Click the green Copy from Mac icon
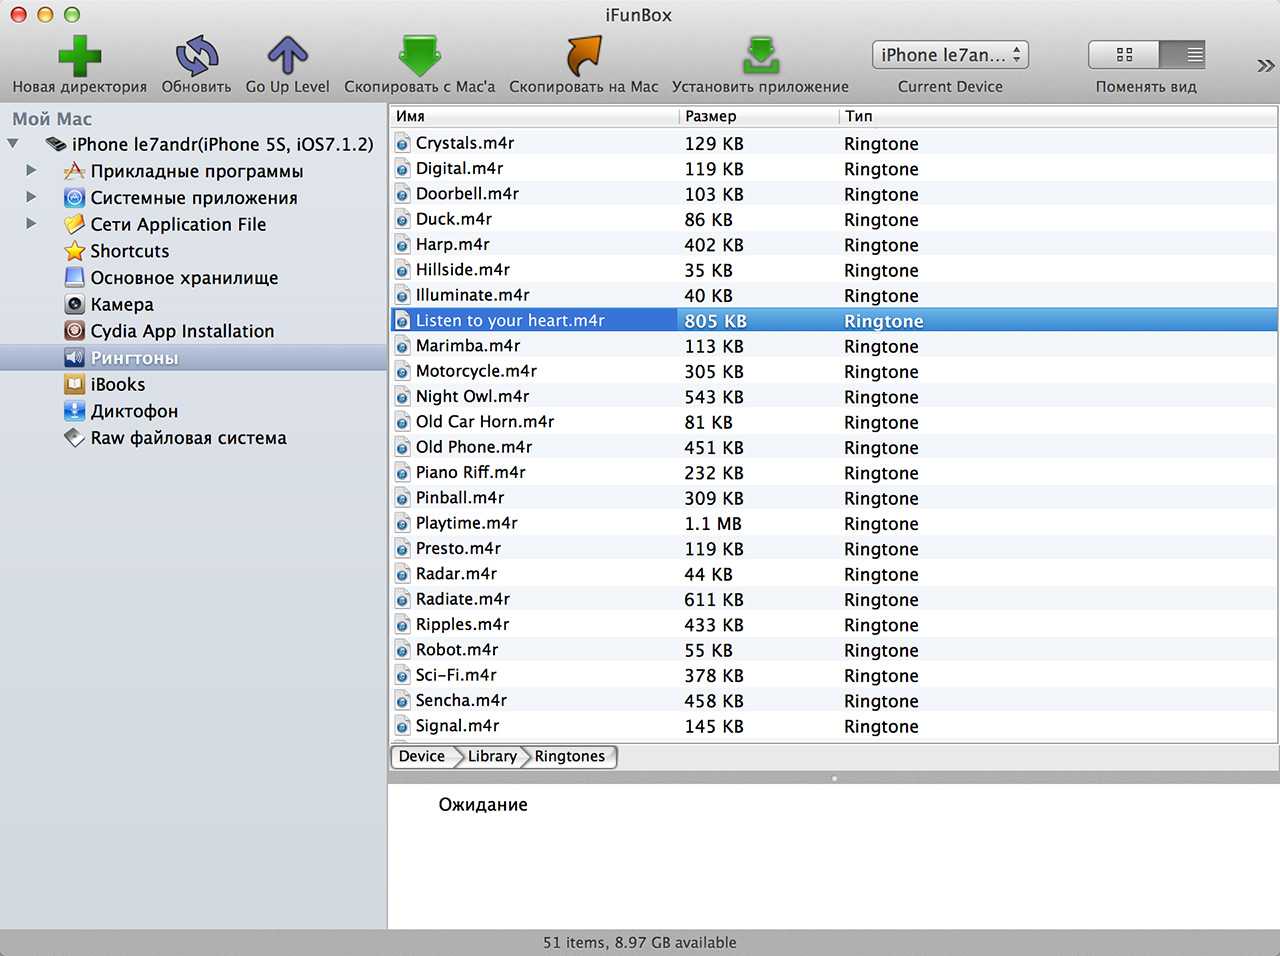Image resolution: width=1280 pixels, height=956 pixels. [x=419, y=56]
